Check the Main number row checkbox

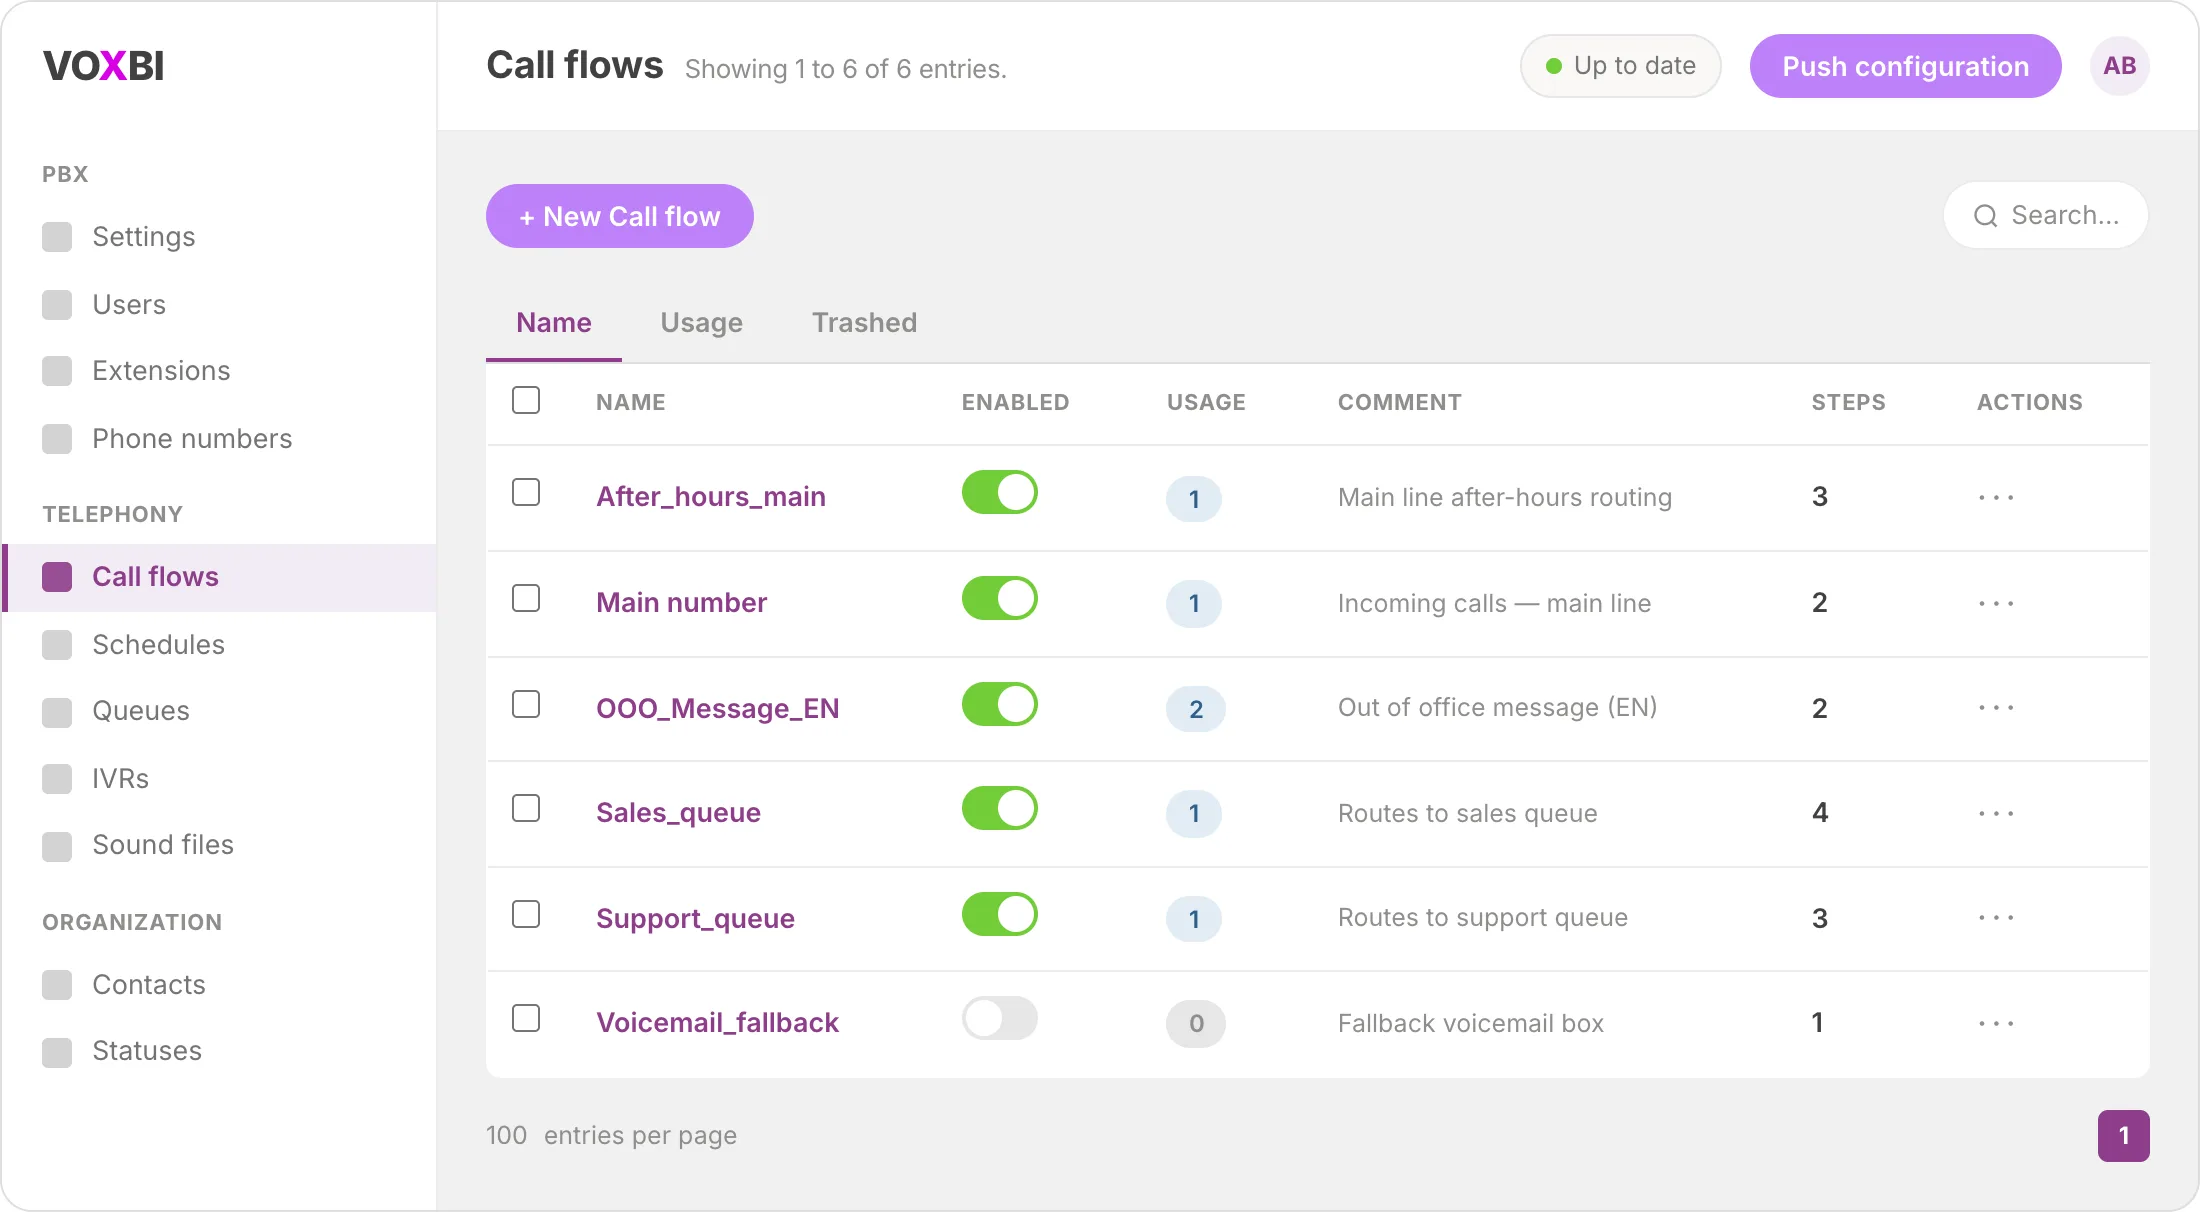tap(526, 598)
